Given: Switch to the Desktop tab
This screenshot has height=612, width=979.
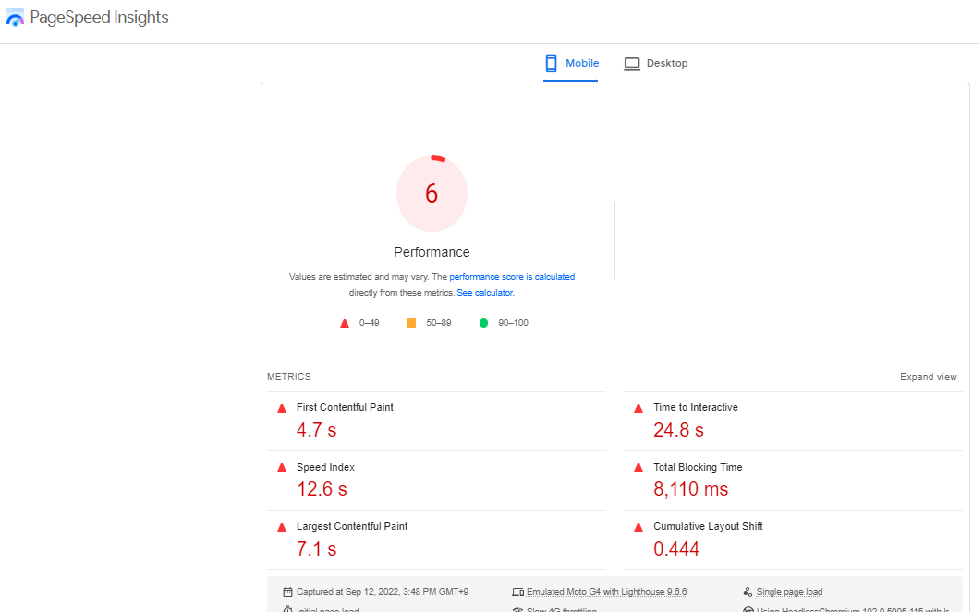Looking at the screenshot, I should [665, 62].
